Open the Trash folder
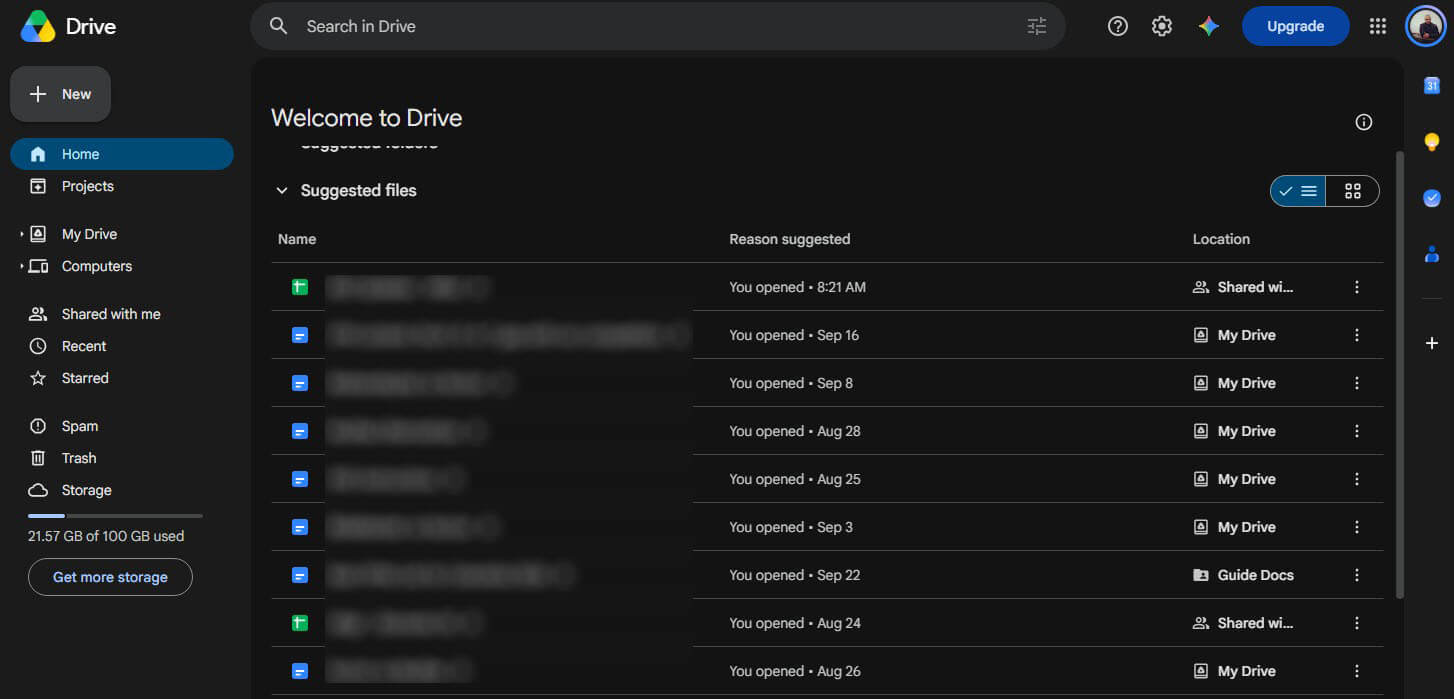The width and height of the screenshot is (1454, 699). click(122, 458)
